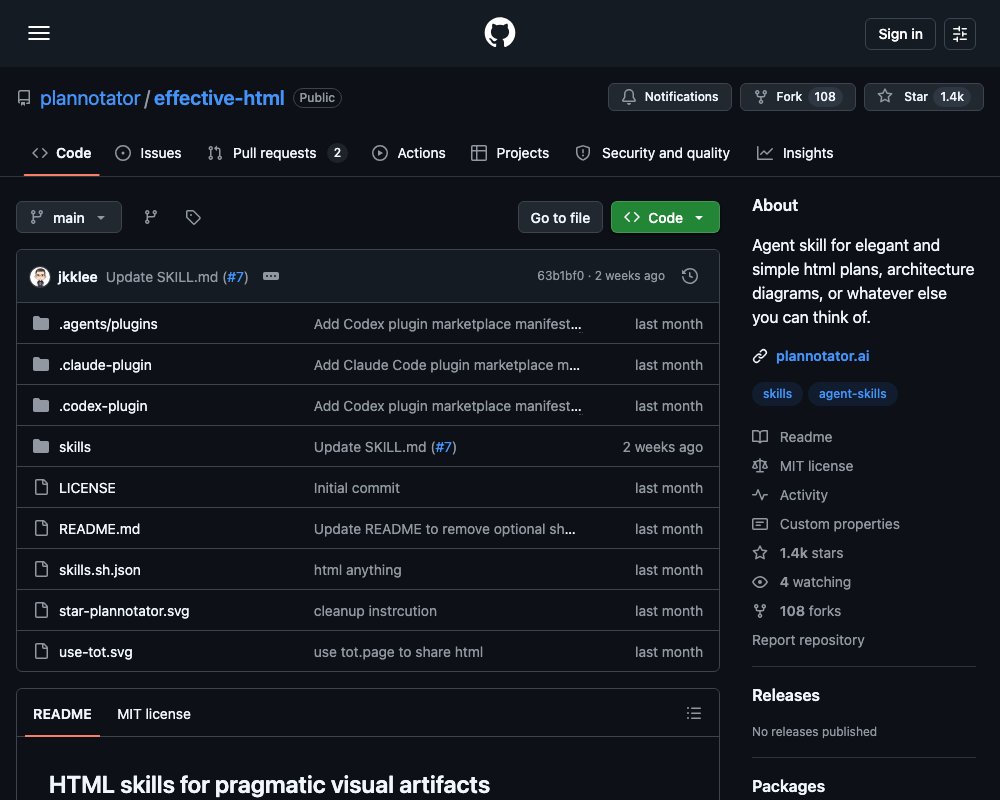Click the branches icon next to main

point(151,218)
